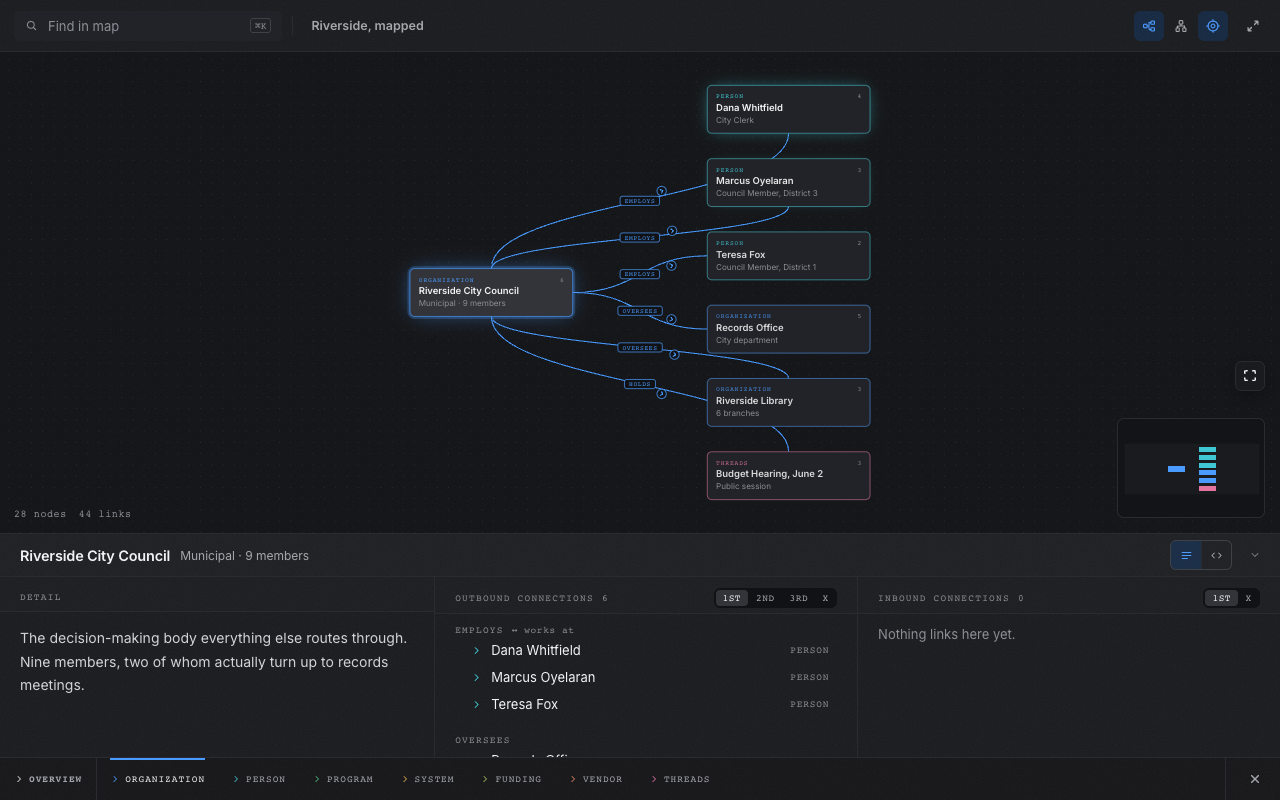1280x800 pixels.
Task: Open the Program tab
Action: pyautogui.click(x=343, y=779)
